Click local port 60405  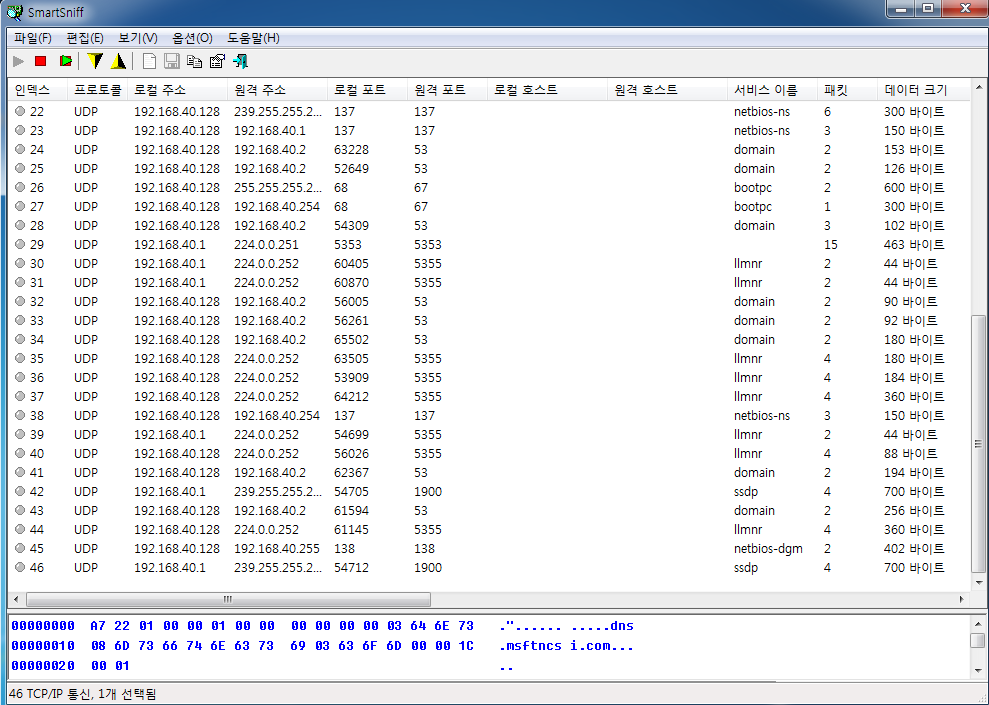pos(351,263)
